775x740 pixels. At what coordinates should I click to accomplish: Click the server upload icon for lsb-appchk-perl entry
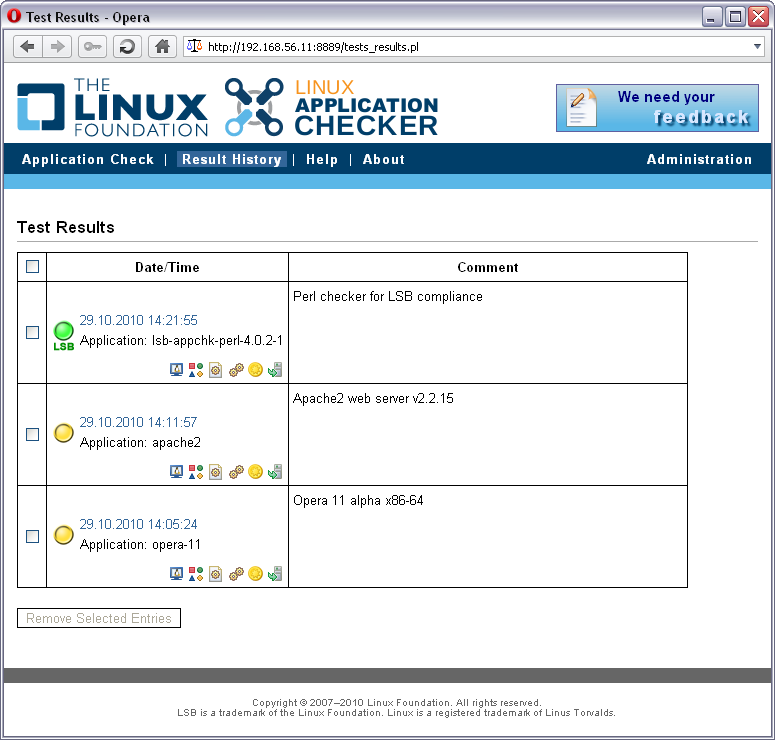click(275, 370)
